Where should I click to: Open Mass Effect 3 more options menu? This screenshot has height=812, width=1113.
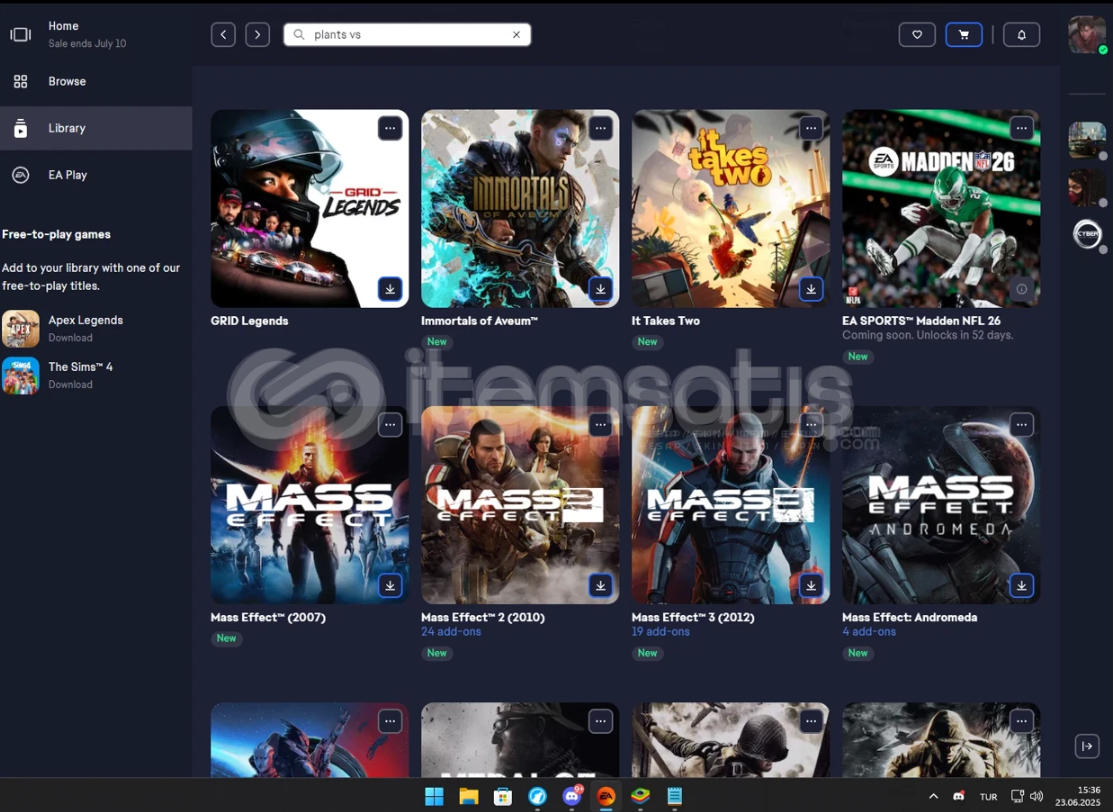[811, 425]
